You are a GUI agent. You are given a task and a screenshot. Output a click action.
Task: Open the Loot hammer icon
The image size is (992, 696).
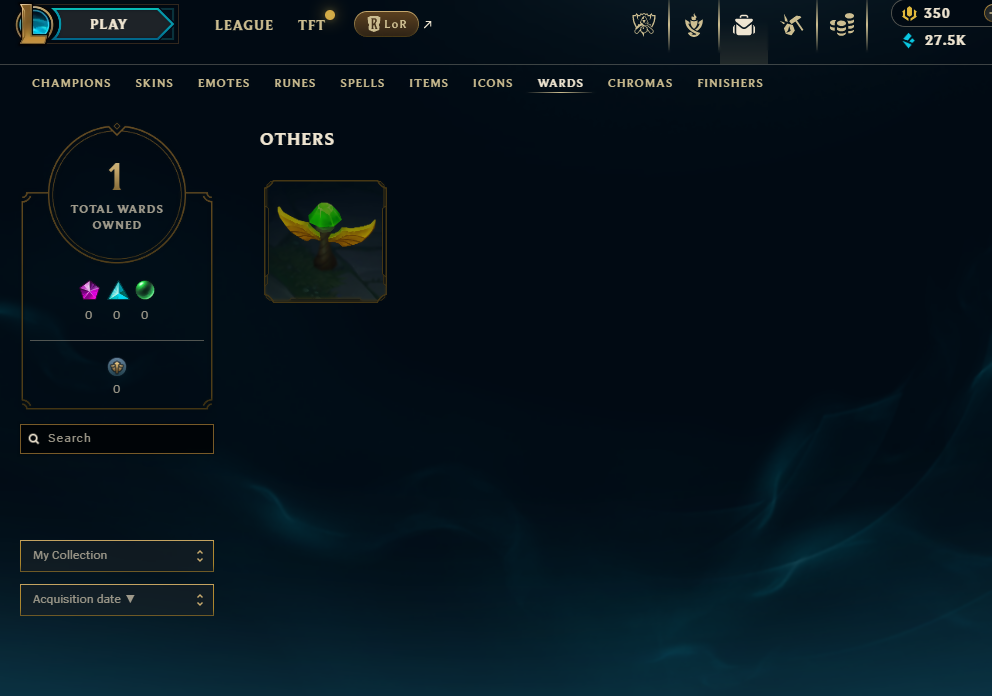tap(791, 25)
